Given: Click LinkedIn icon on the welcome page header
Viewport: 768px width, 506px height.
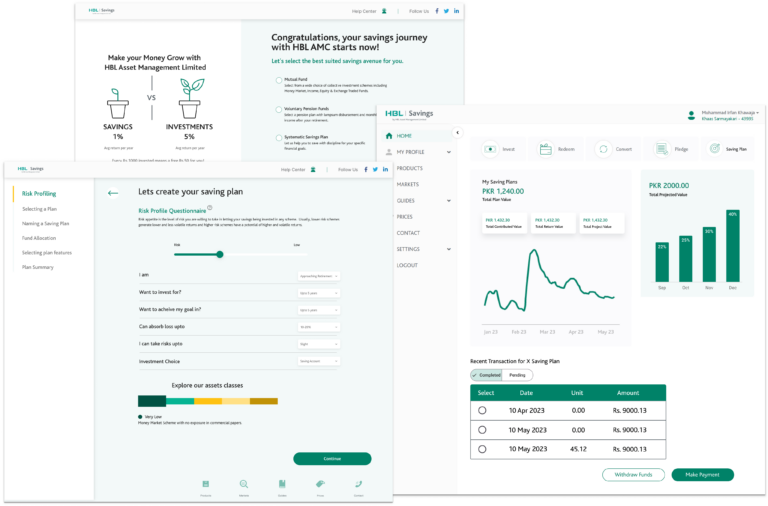Looking at the screenshot, I should [456, 11].
